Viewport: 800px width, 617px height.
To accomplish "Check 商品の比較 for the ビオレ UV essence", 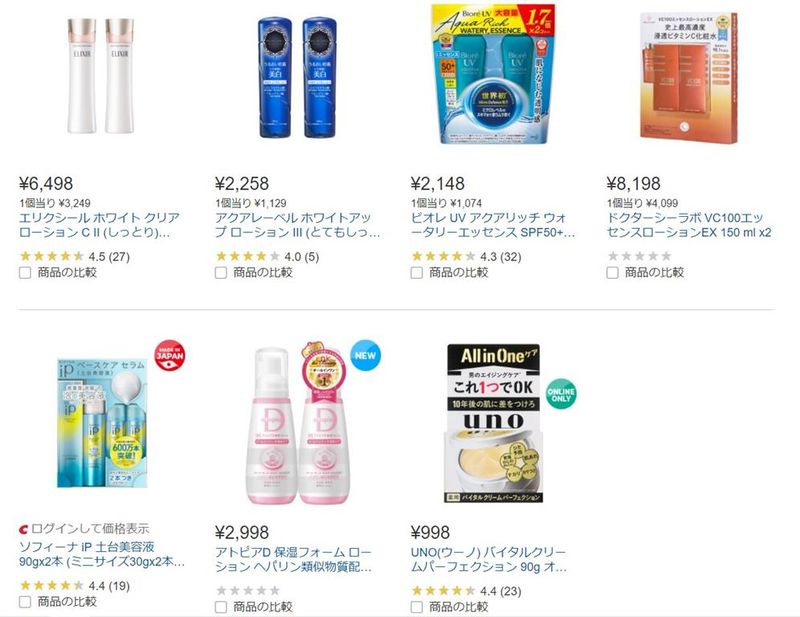I will pos(417,273).
